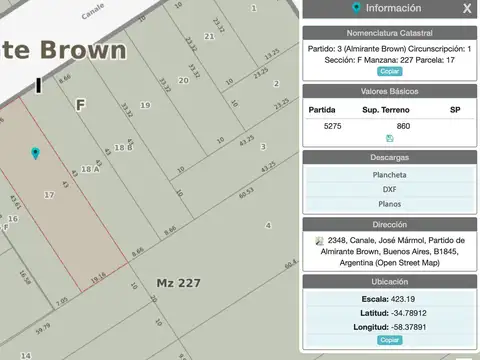Image resolution: width=480 pixels, height=360 pixels.
Task: Click the teal location pin on parcel 17
Action: (x=35, y=153)
